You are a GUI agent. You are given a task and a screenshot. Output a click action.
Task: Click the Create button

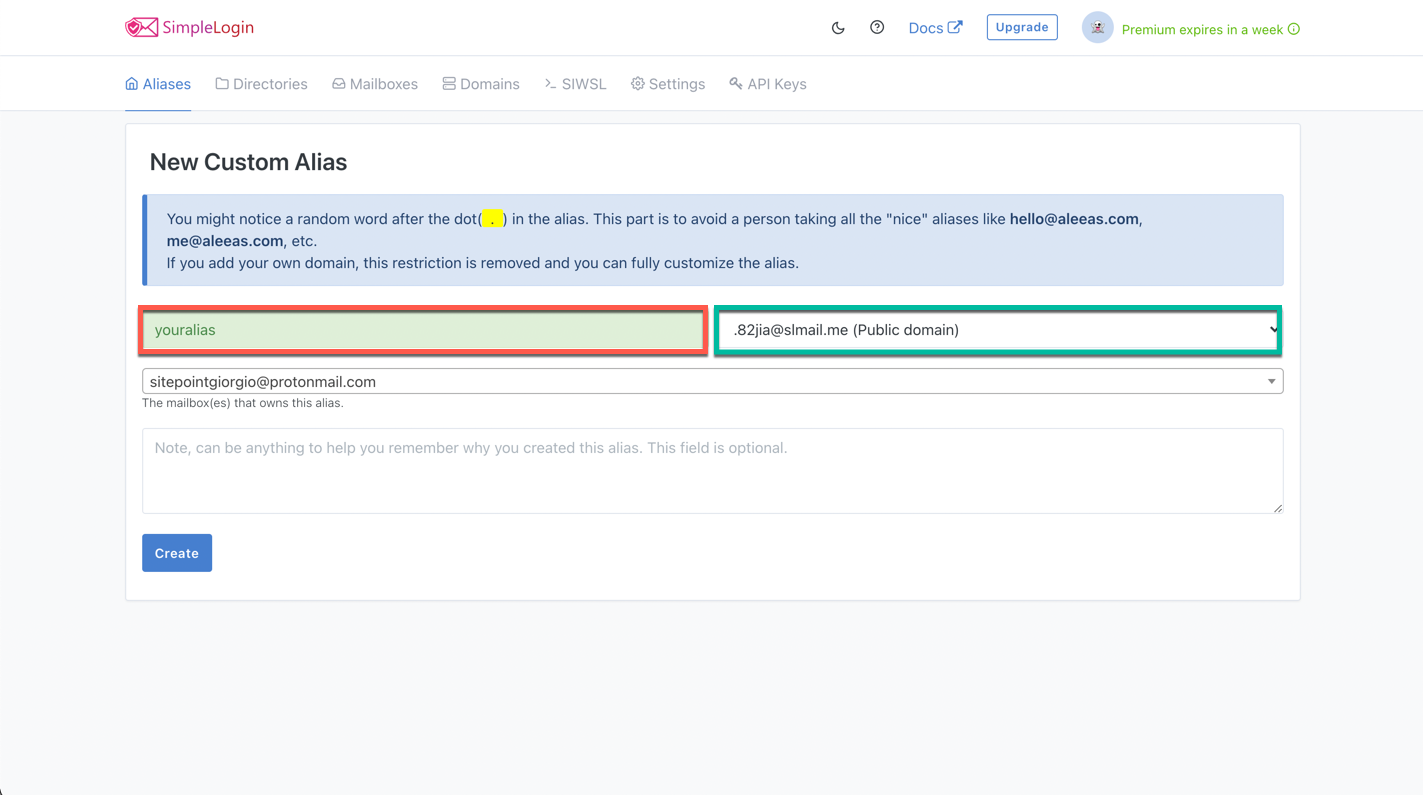(177, 553)
